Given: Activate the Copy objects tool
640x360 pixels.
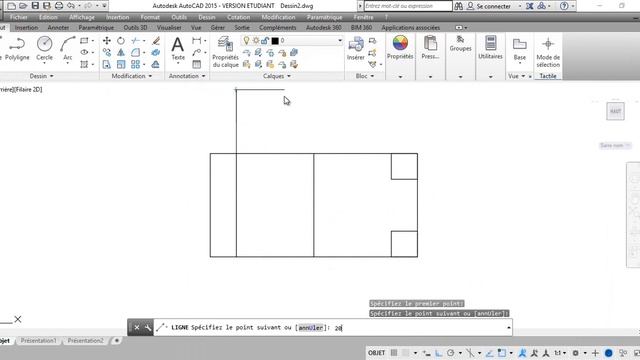Looking at the screenshot, I should [107, 53].
